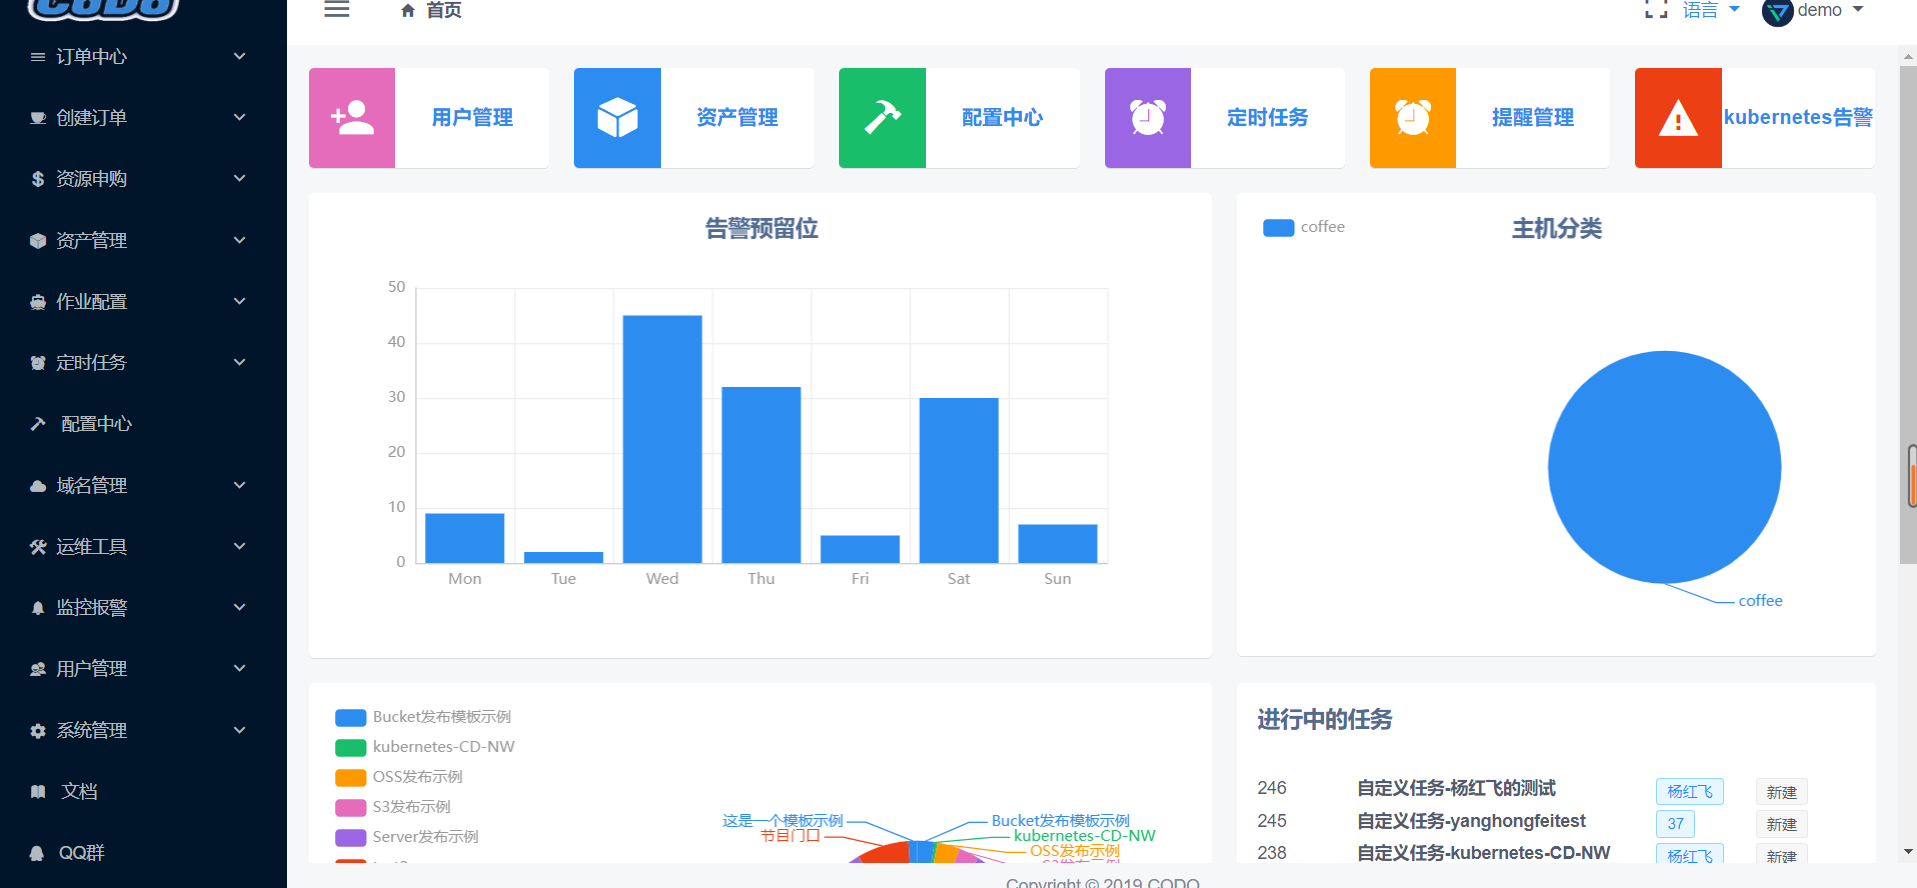The width and height of the screenshot is (1917, 888).
Task: Click the Sat bar in bar chart
Action: click(959, 480)
